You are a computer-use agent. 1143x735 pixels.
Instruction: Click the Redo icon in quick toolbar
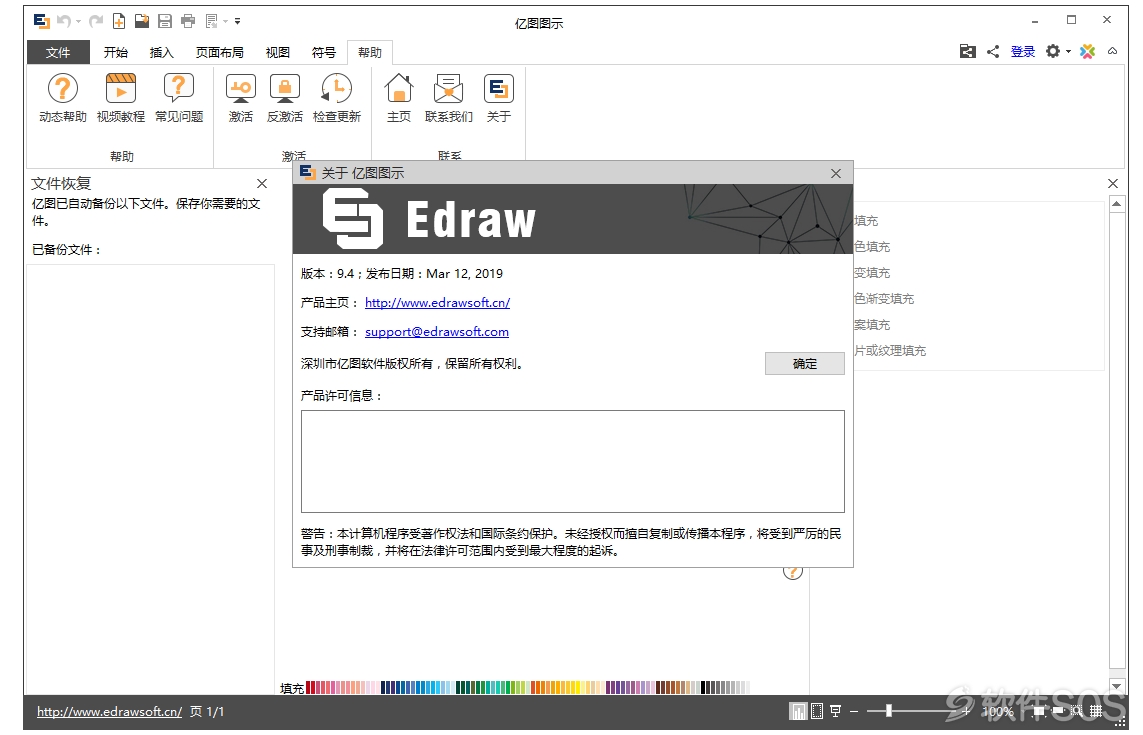(95, 21)
